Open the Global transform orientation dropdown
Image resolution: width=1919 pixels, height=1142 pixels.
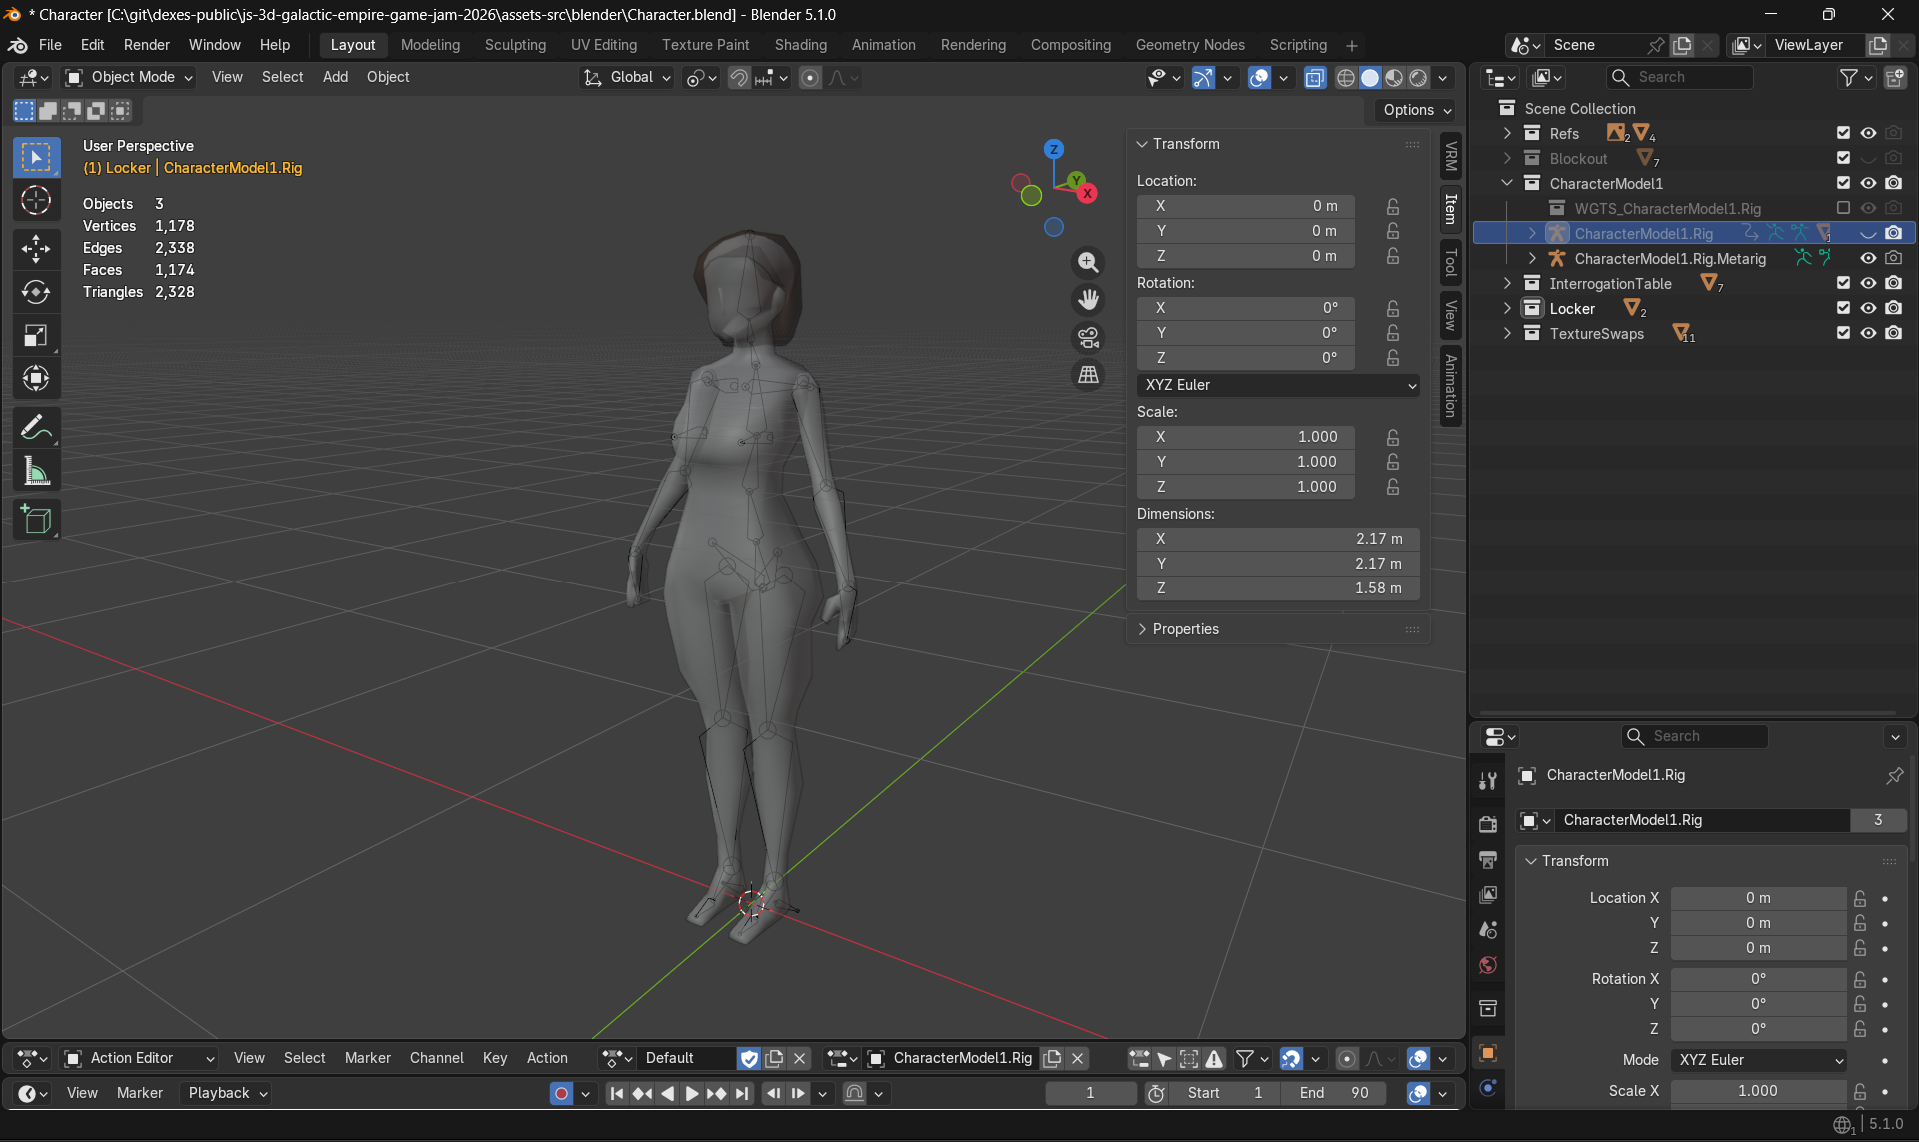click(x=626, y=77)
